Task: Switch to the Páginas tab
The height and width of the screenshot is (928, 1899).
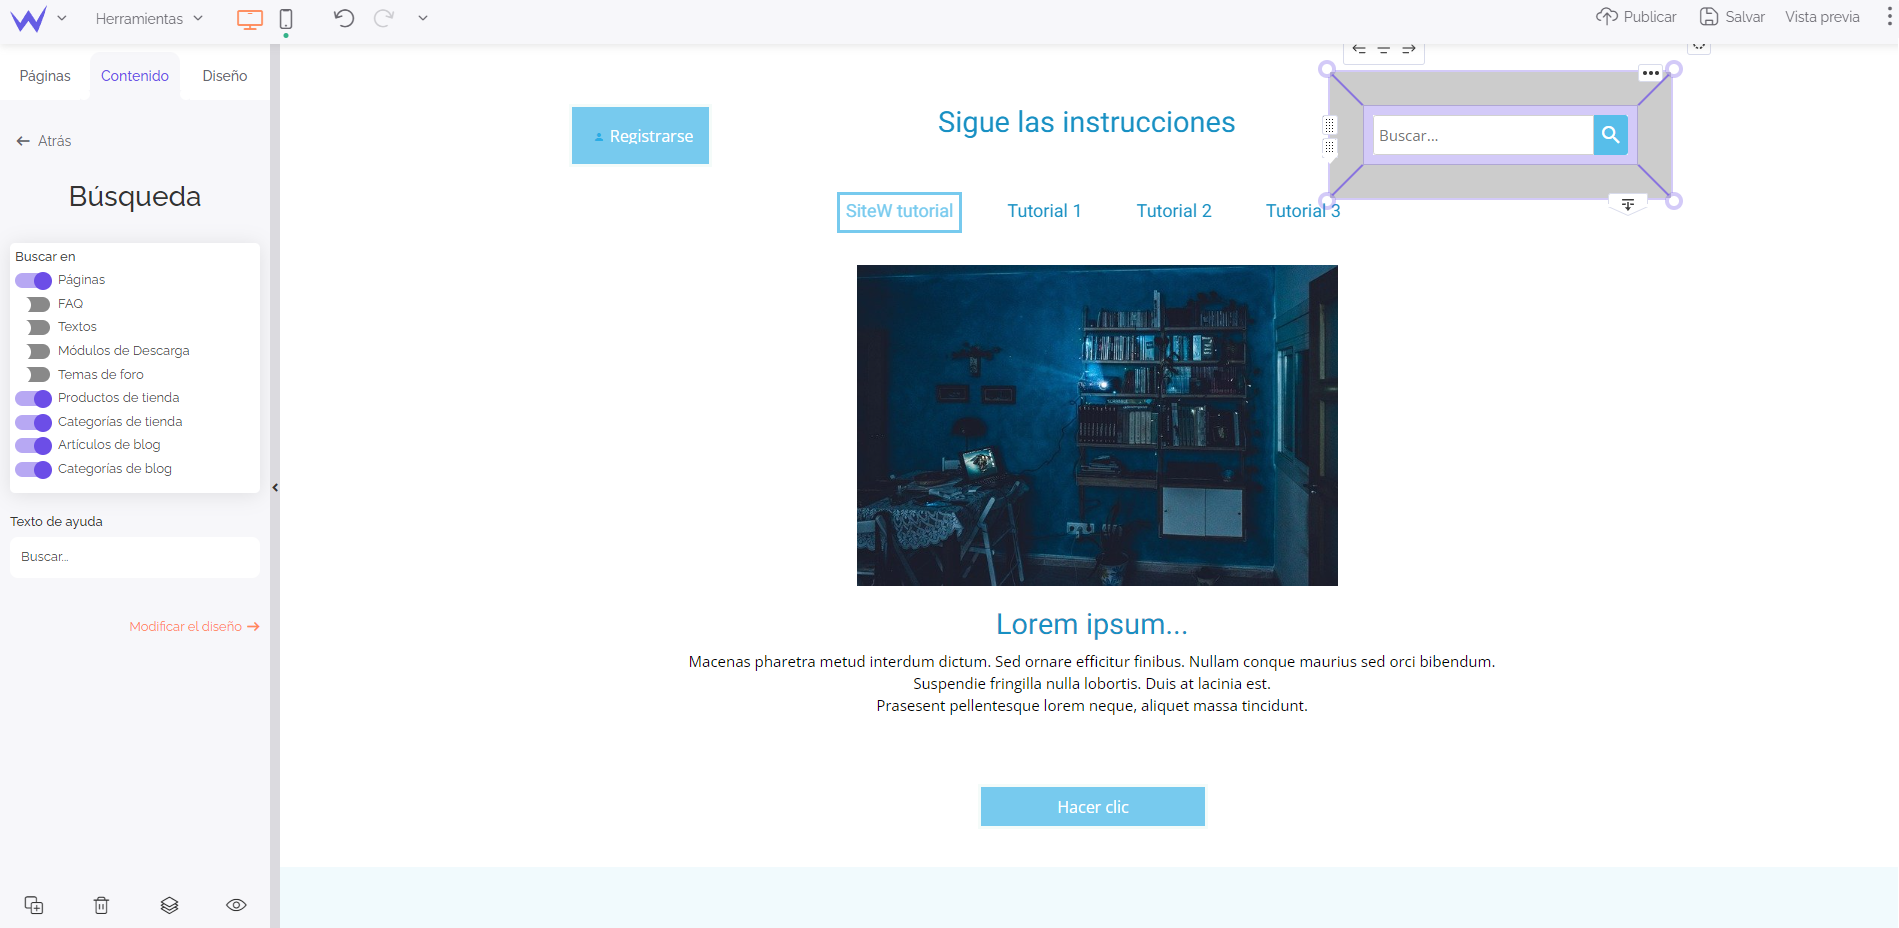Action: (45, 76)
